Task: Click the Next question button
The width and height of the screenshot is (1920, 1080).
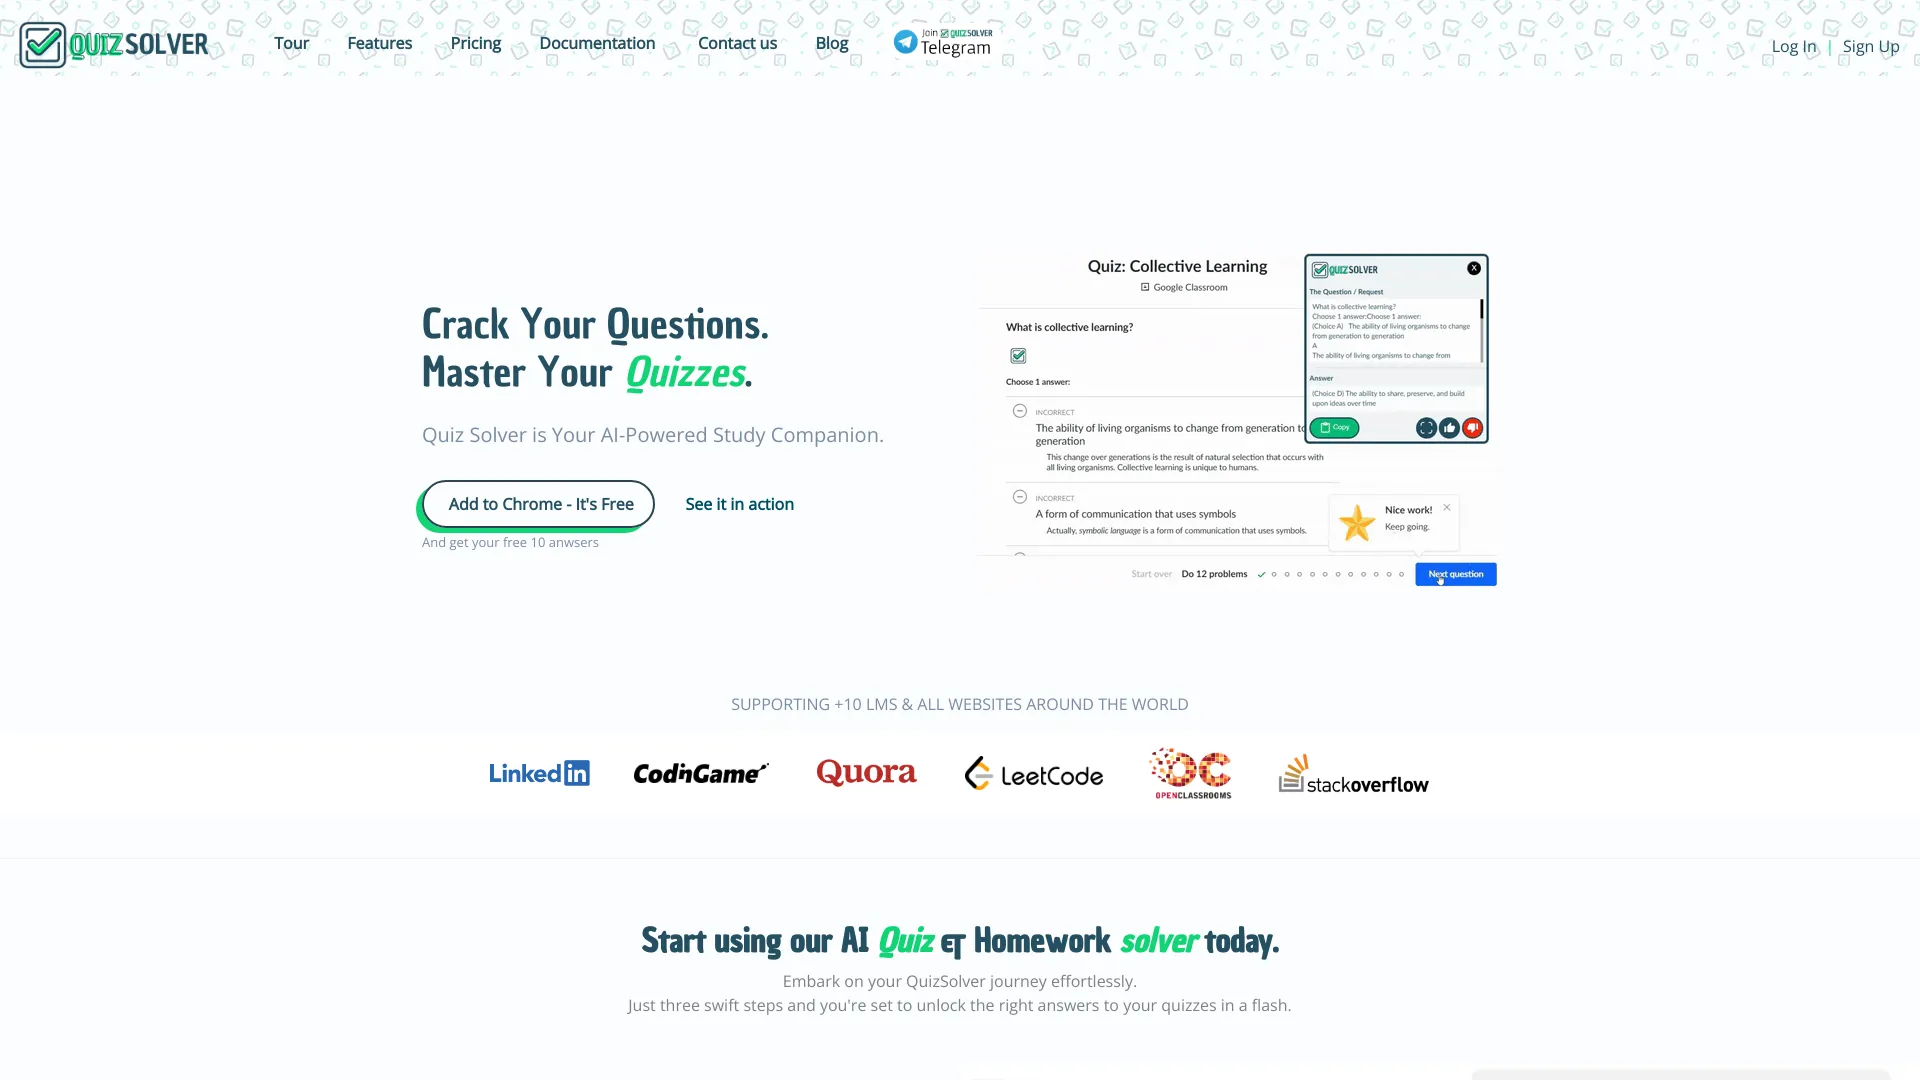Action: (1456, 574)
